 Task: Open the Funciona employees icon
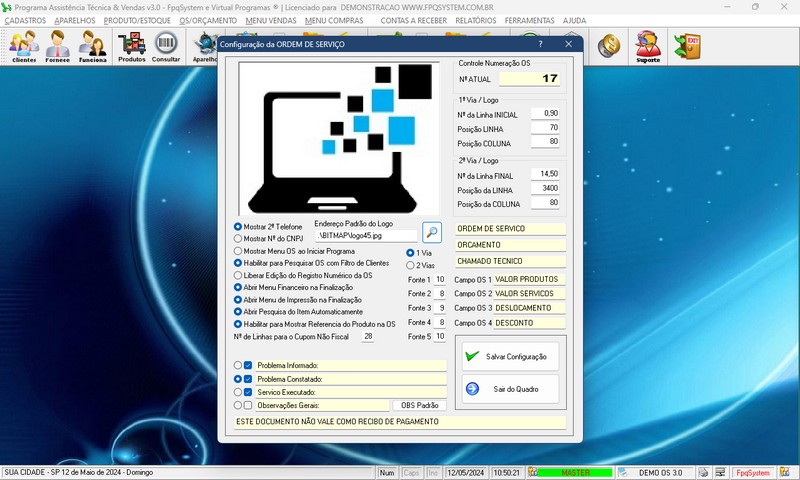point(93,46)
